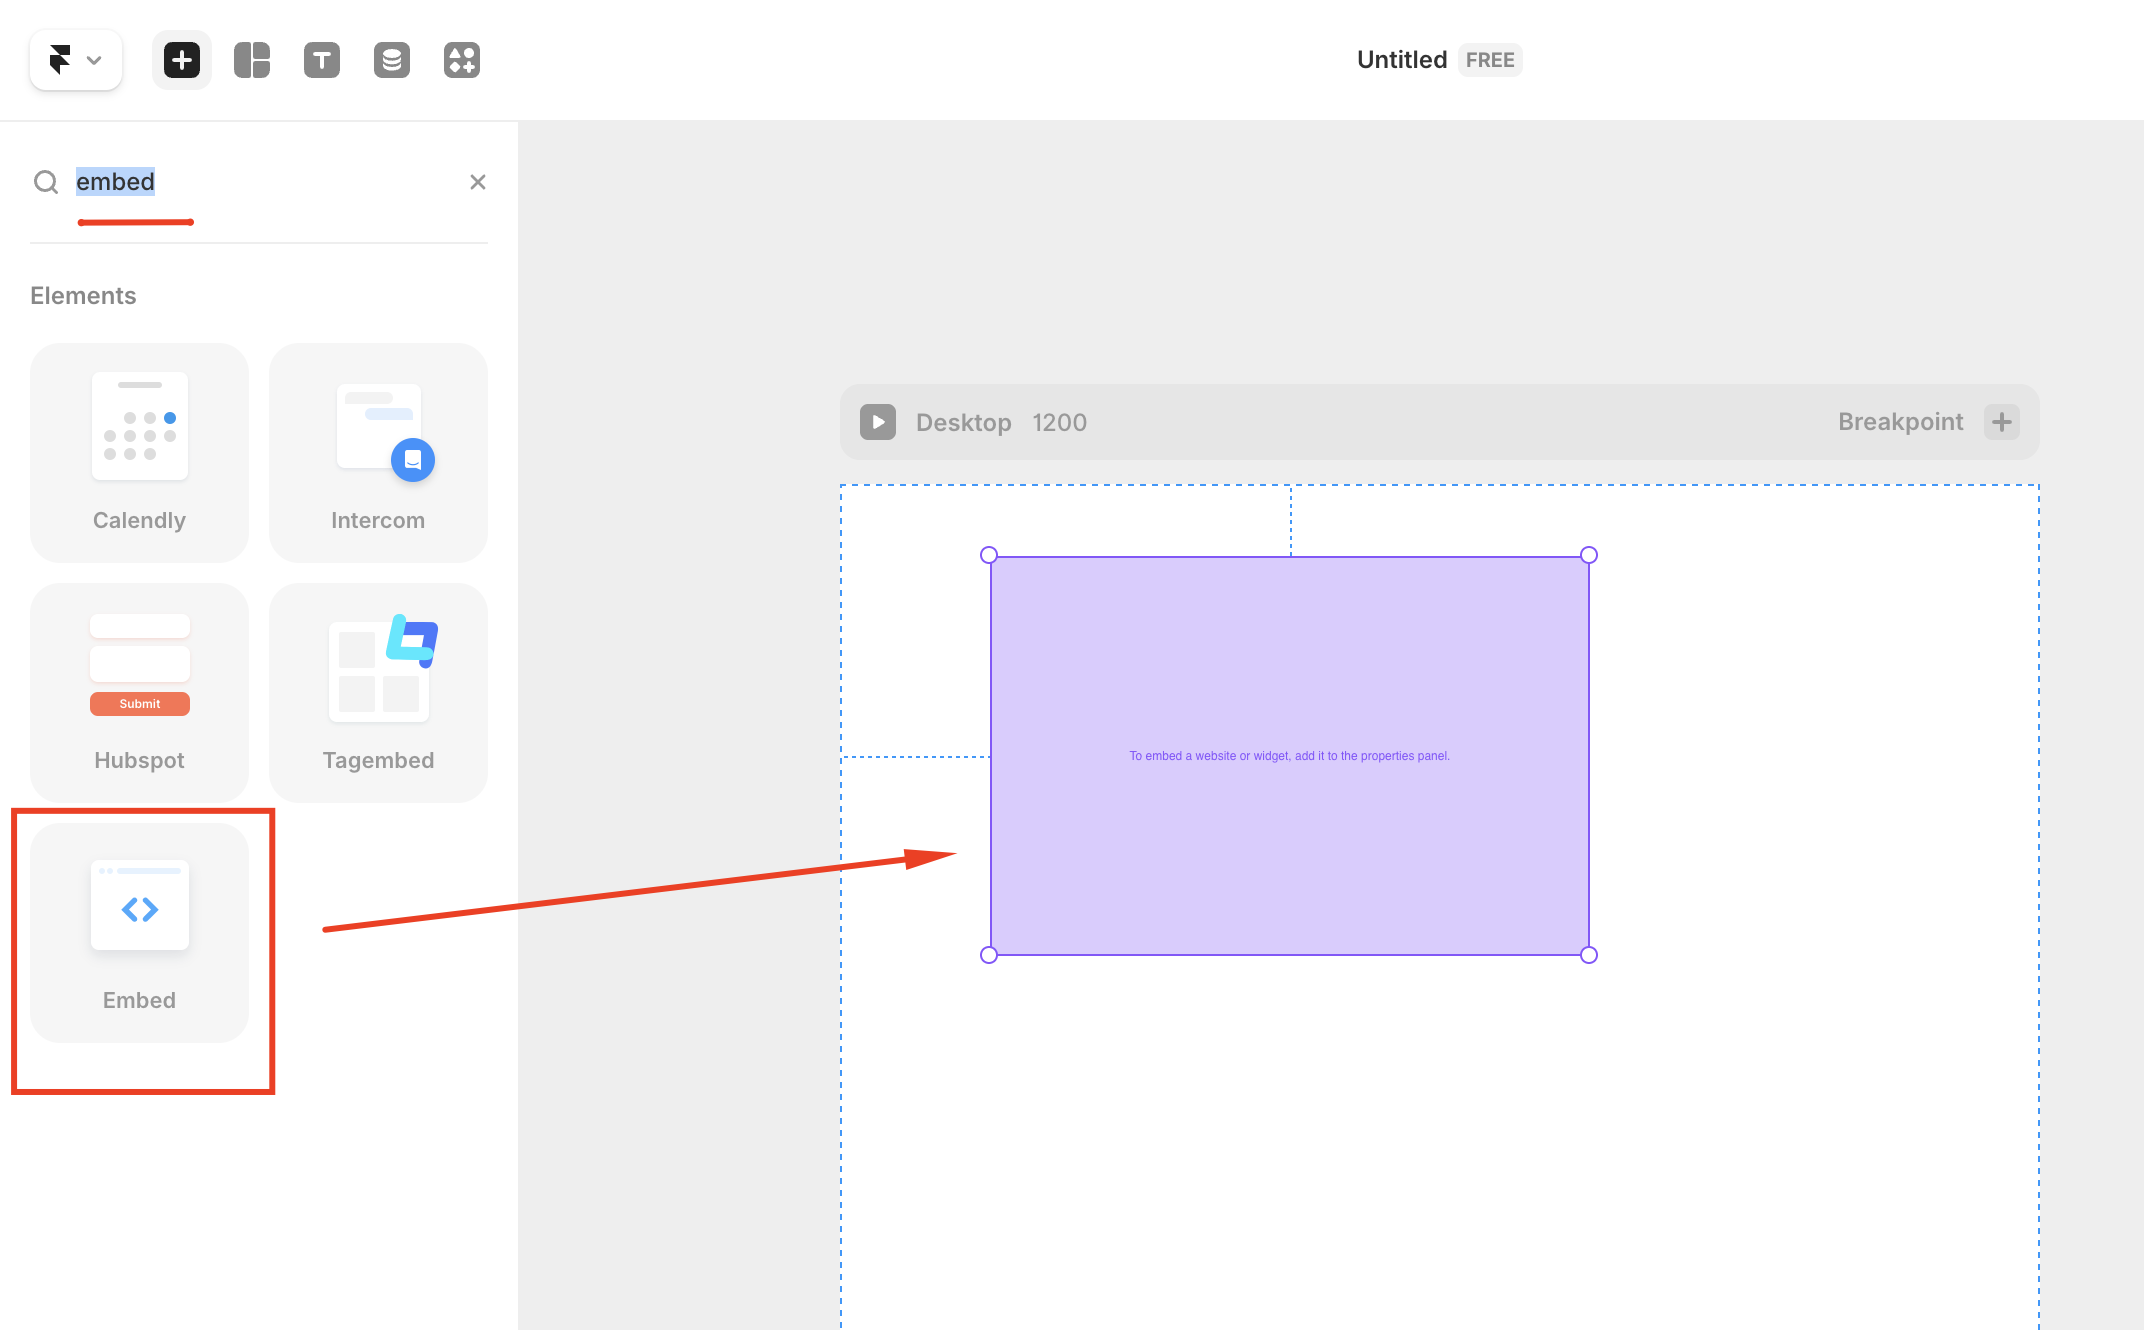Open the CMS database icon
Screen dimensions: 2144x1330
point(392,60)
